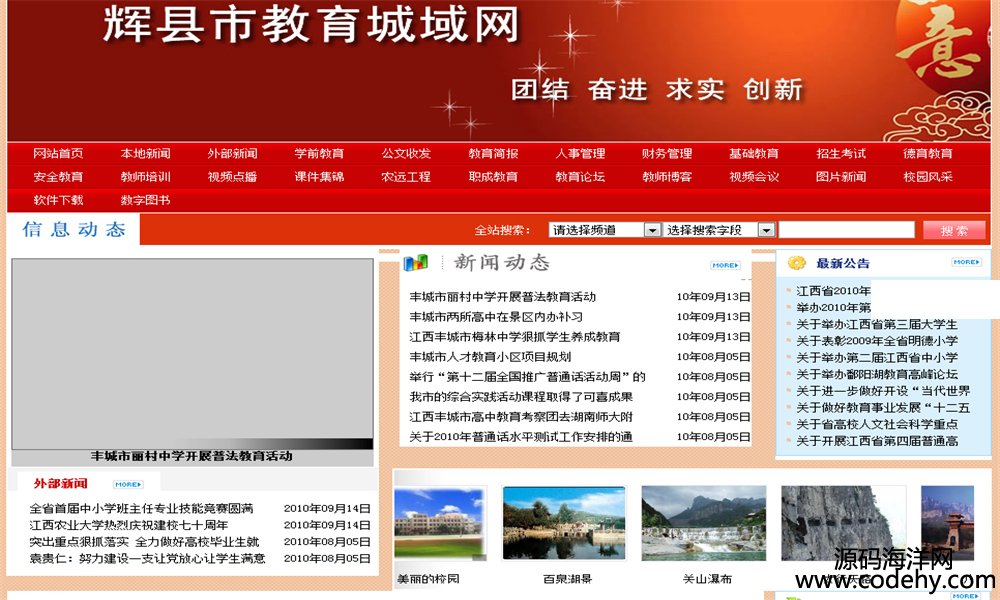Open 安全教育 navigation item

pos(58,177)
